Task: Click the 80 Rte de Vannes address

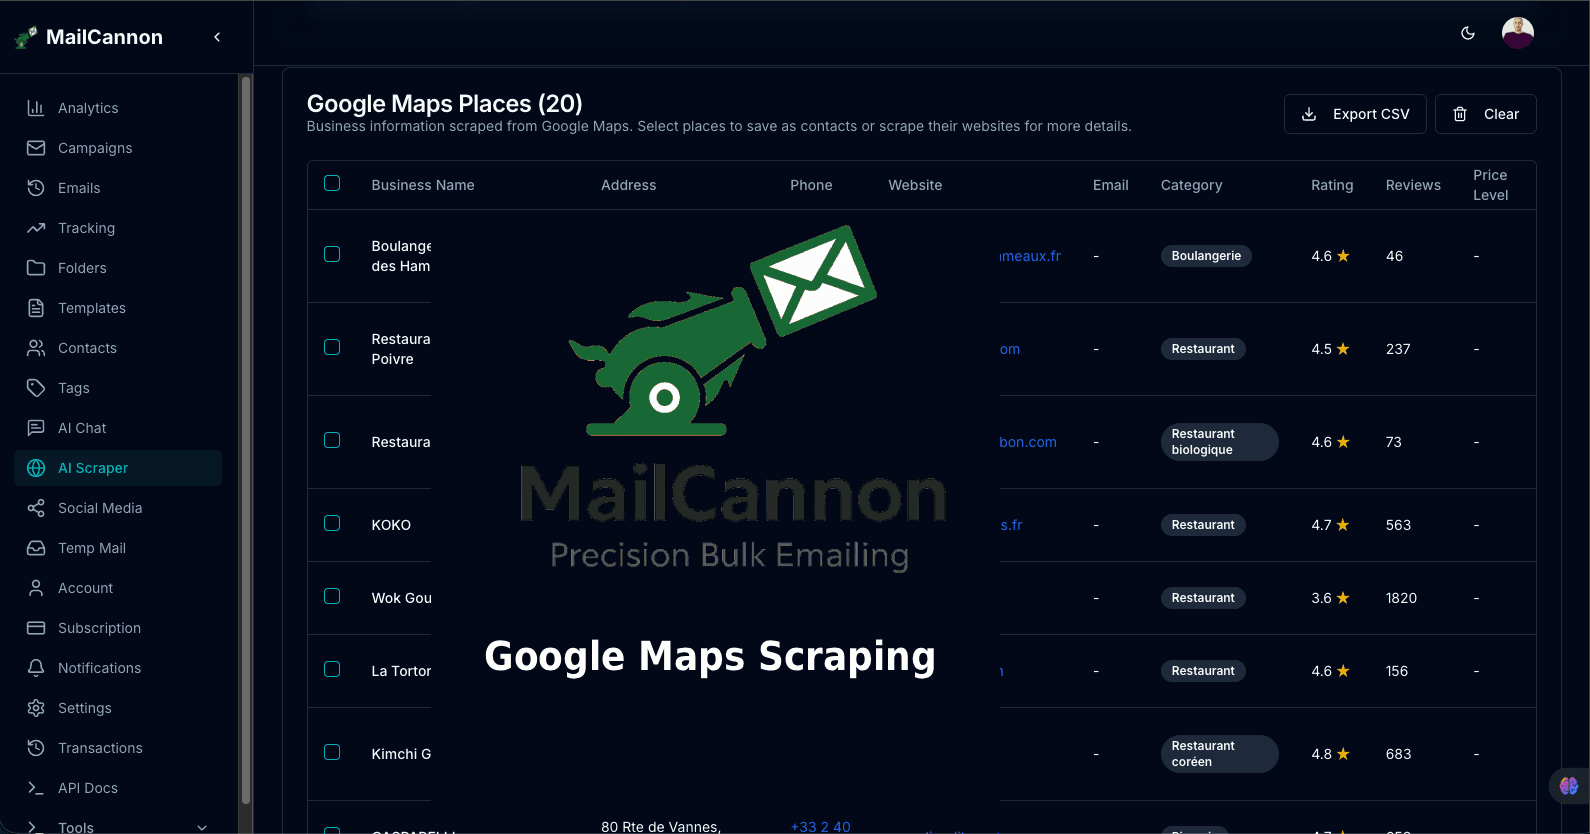Action: pos(660,826)
